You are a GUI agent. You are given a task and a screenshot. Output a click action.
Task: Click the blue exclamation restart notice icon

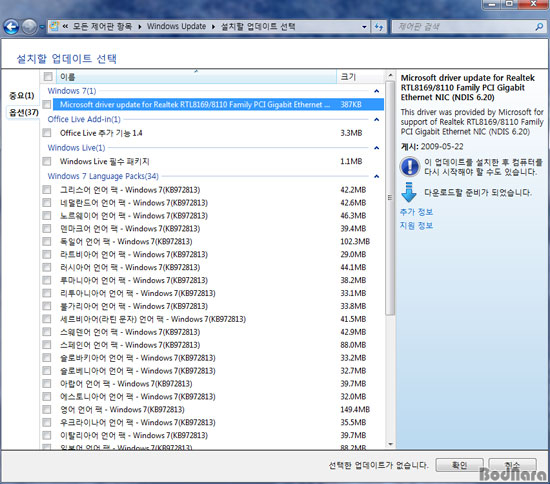pos(409,166)
